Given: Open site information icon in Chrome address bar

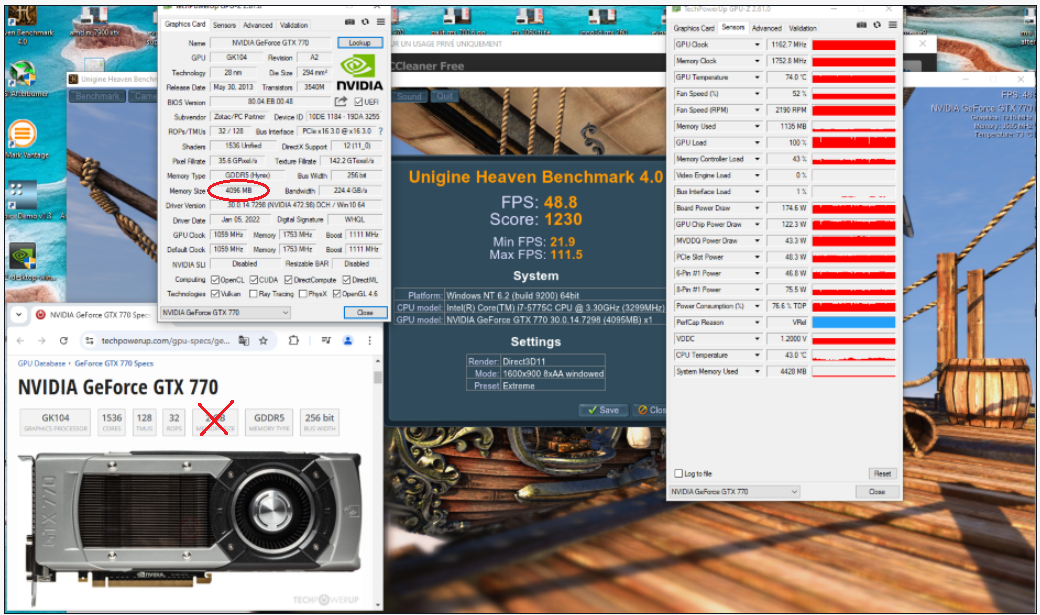Looking at the screenshot, I should [x=90, y=340].
